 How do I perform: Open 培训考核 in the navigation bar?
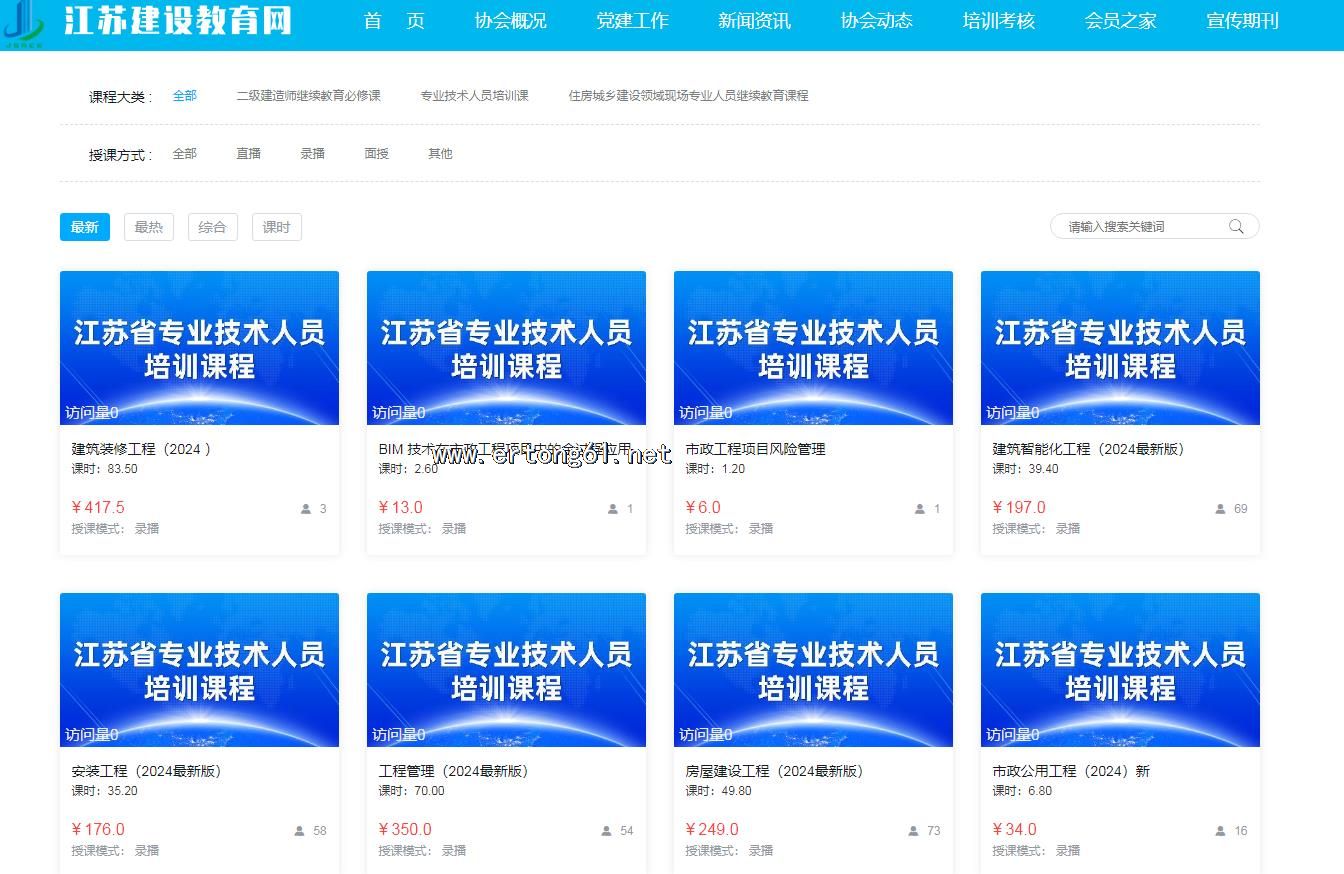tap(998, 21)
